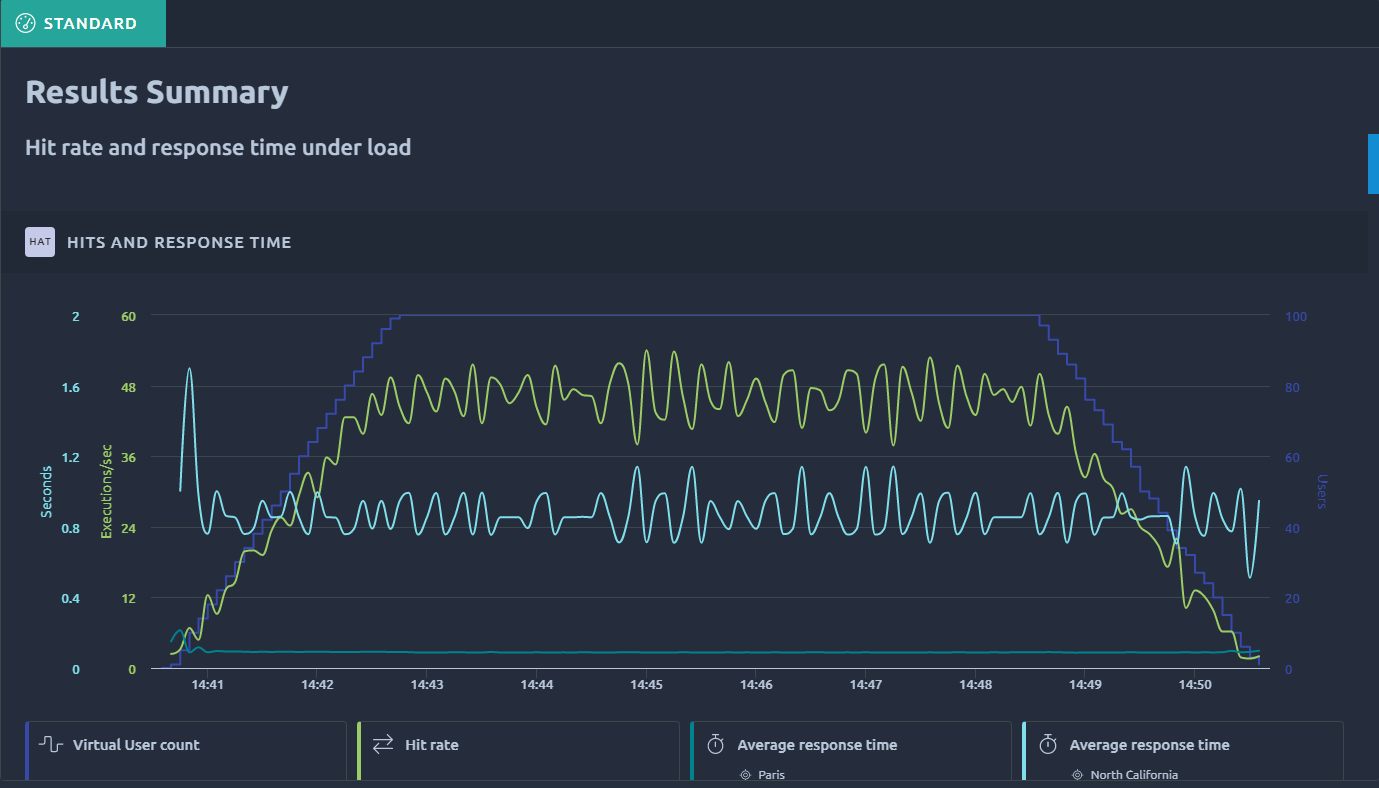Click the stopwatch icon for North California
Image resolution: width=1379 pixels, height=788 pixels.
point(1047,744)
